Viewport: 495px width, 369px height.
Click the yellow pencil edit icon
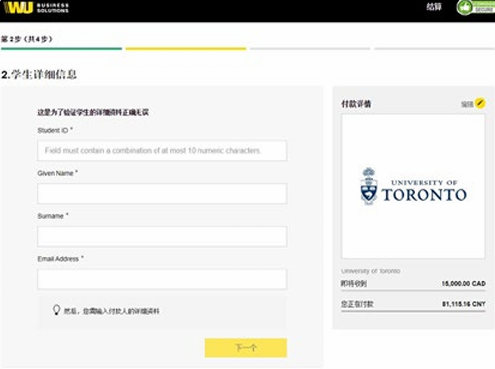point(480,103)
